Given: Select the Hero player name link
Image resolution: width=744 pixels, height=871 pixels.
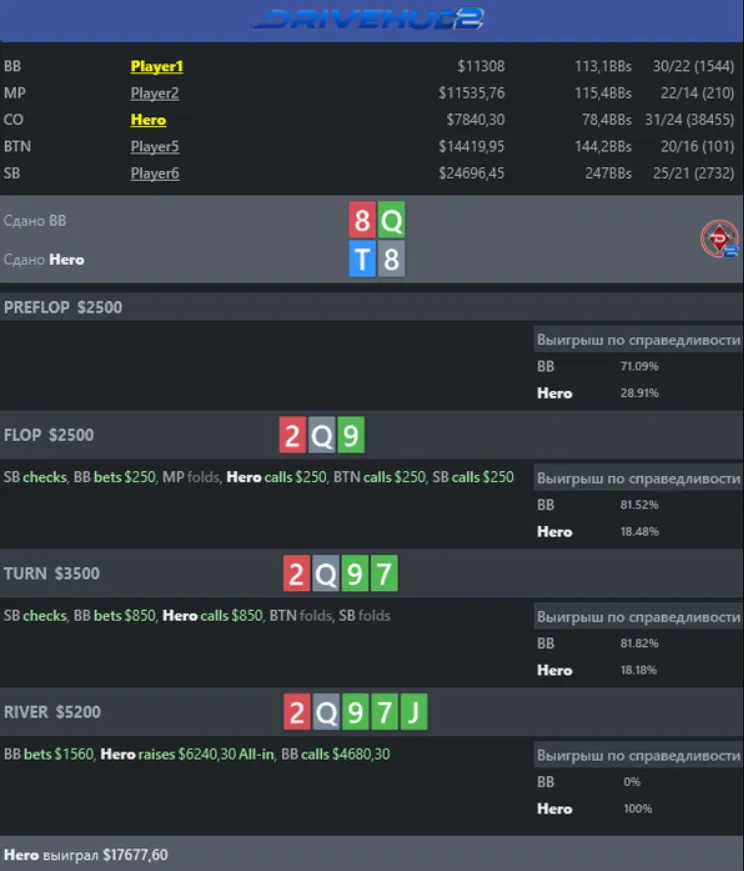Looking at the screenshot, I should pyautogui.click(x=148, y=120).
